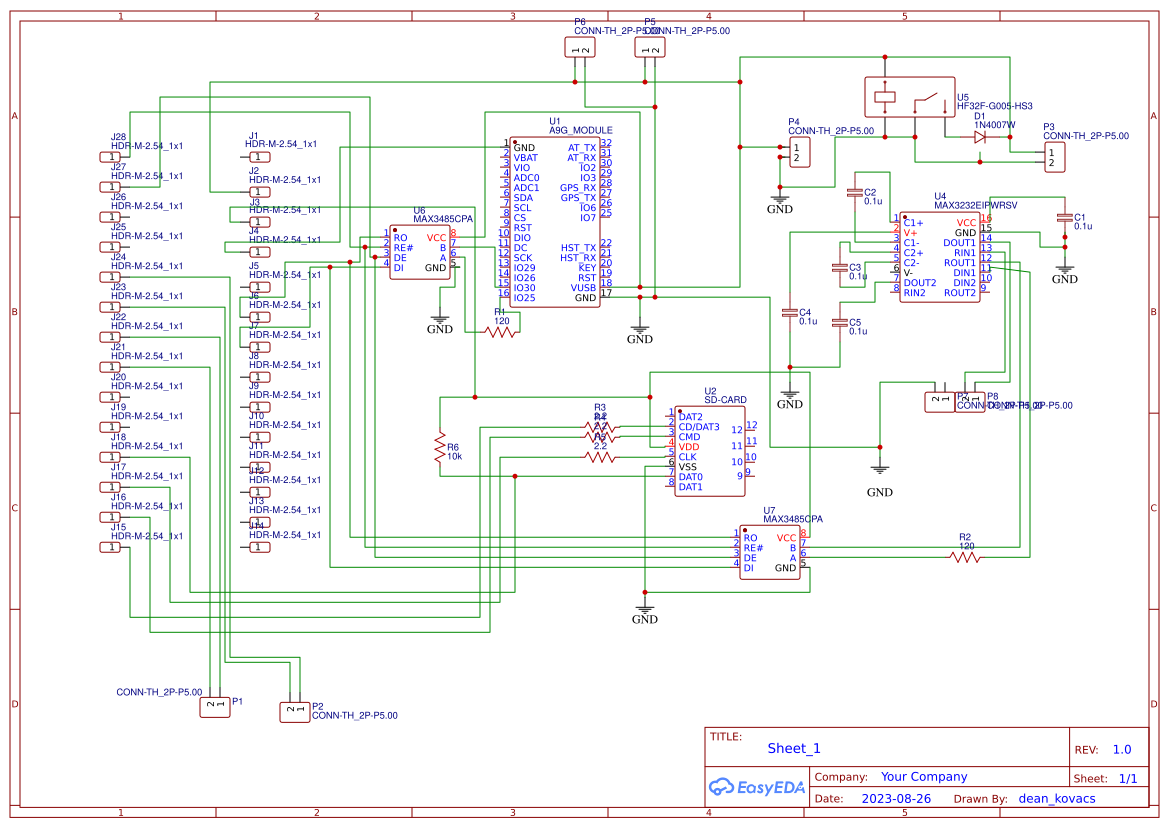Select resistor R2 labeled 120

click(x=967, y=557)
